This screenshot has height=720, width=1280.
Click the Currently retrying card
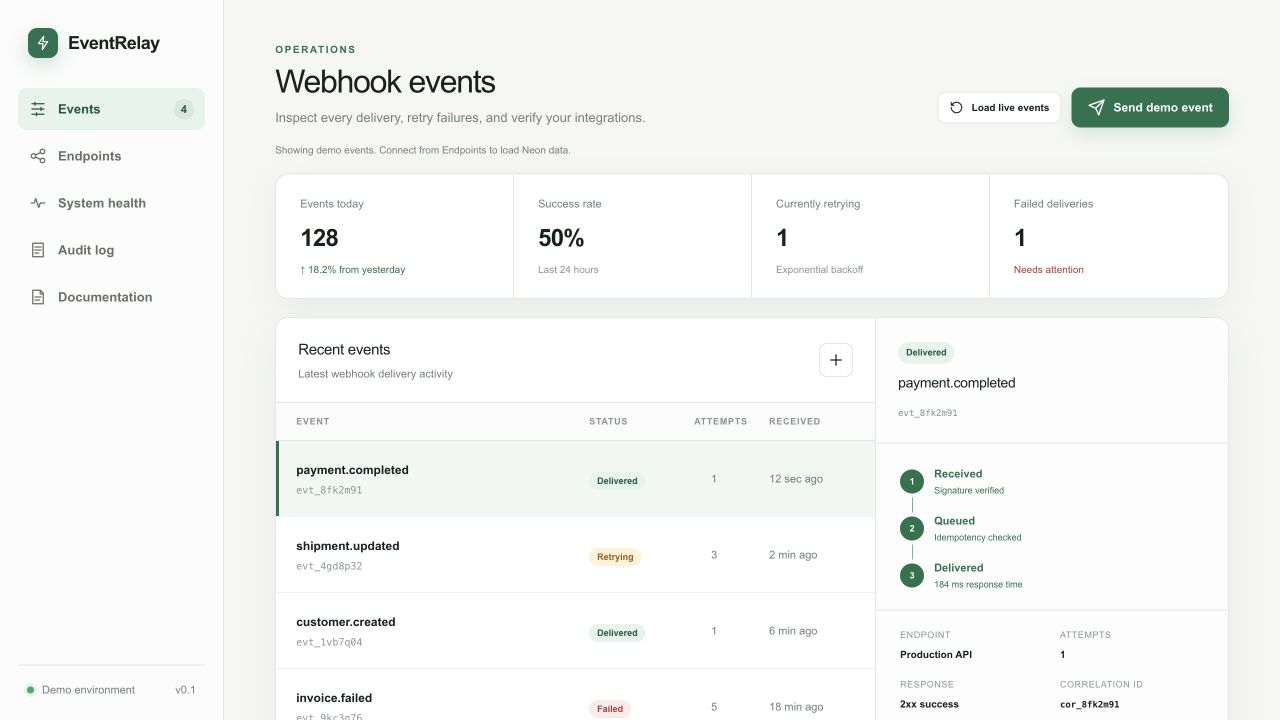pyautogui.click(x=871, y=236)
